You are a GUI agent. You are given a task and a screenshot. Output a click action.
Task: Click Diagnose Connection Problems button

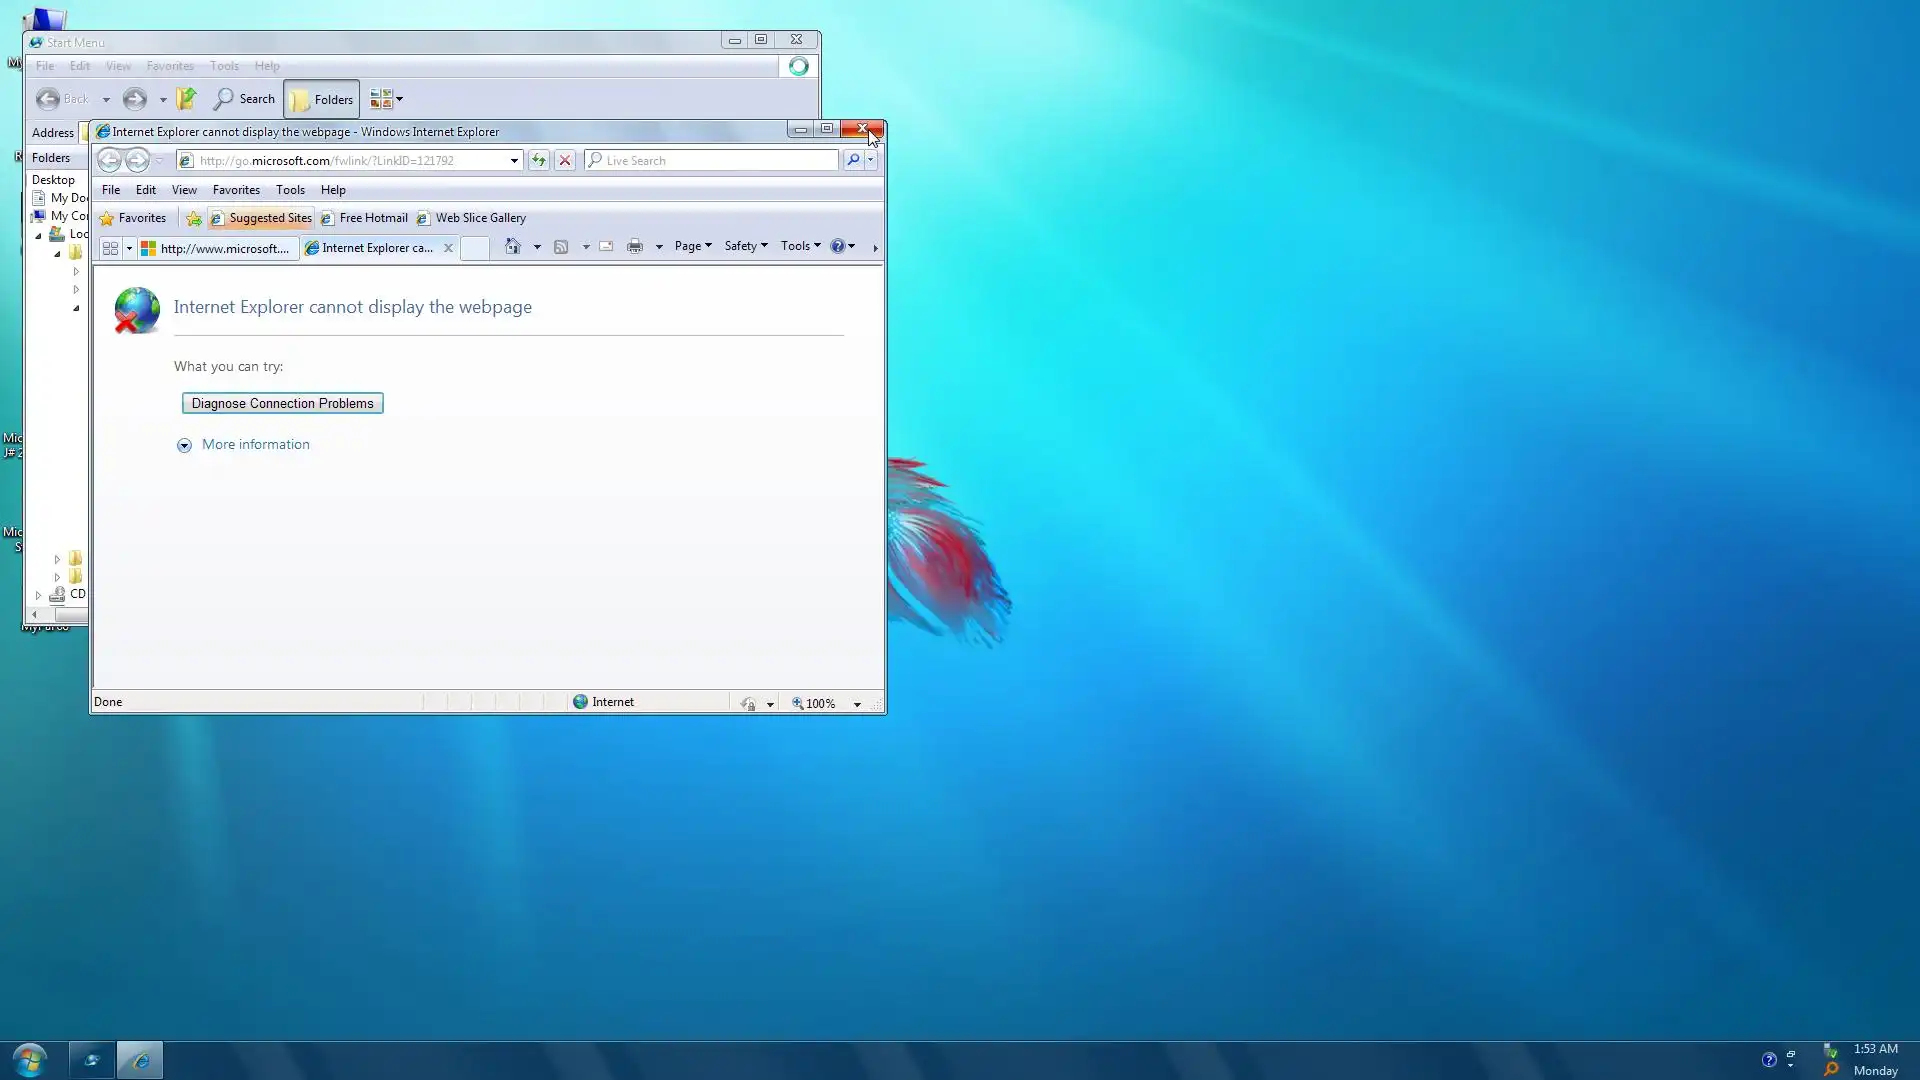click(282, 403)
